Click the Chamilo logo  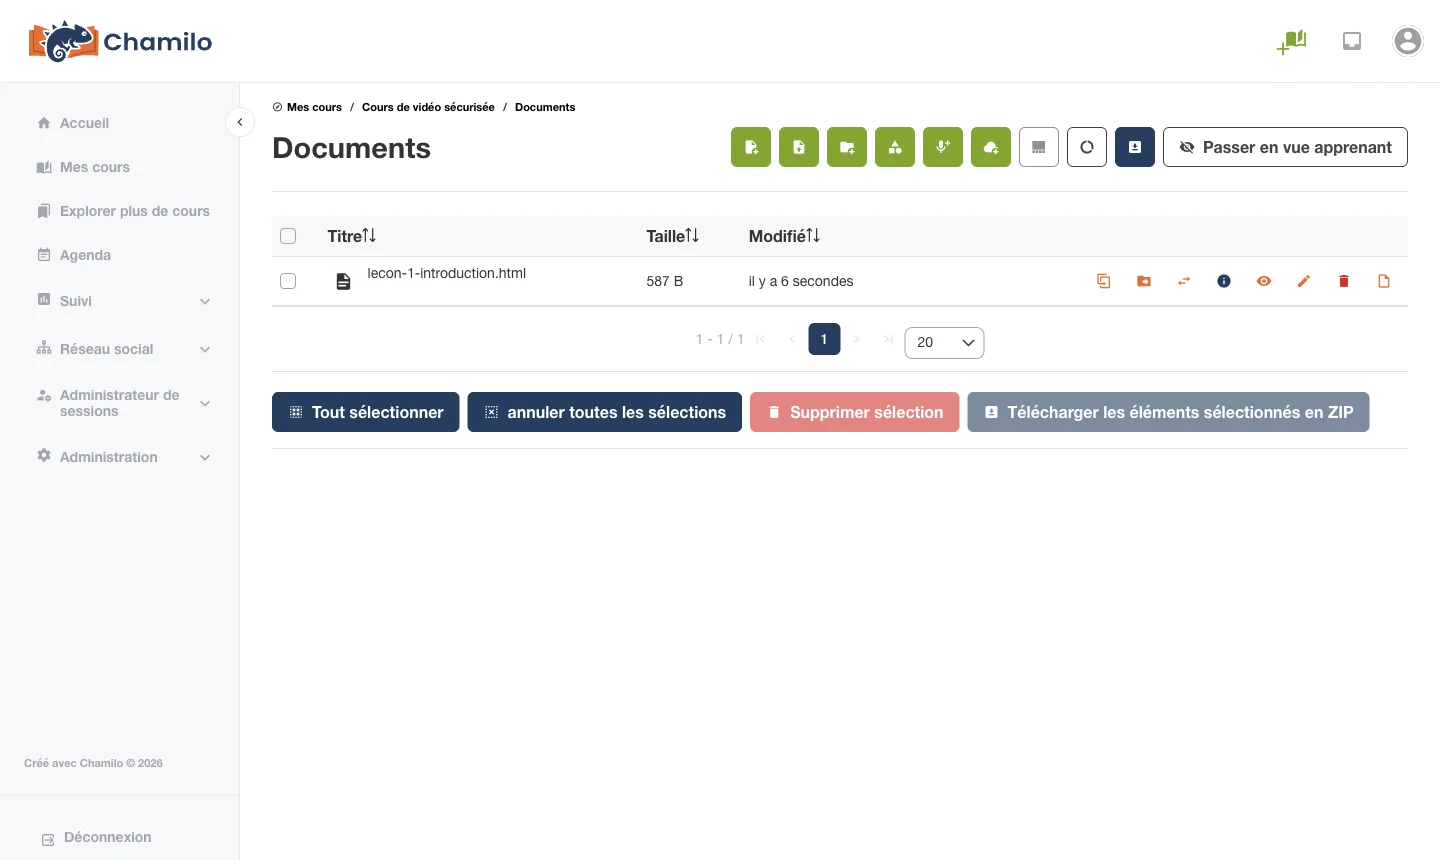pos(120,41)
